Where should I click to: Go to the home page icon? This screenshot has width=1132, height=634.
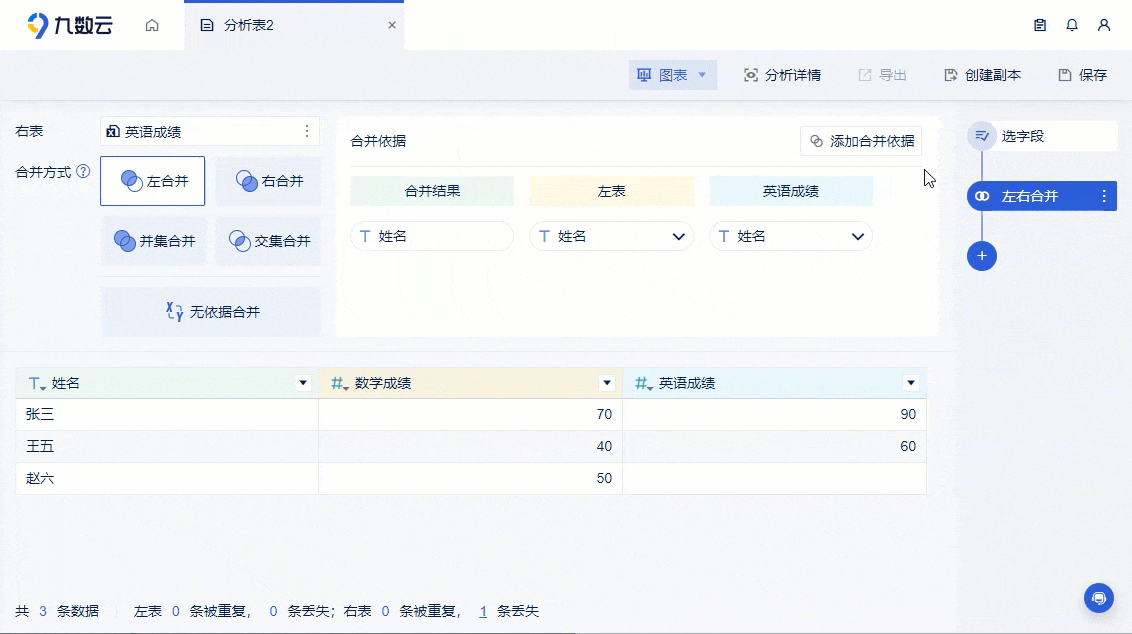tap(152, 25)
